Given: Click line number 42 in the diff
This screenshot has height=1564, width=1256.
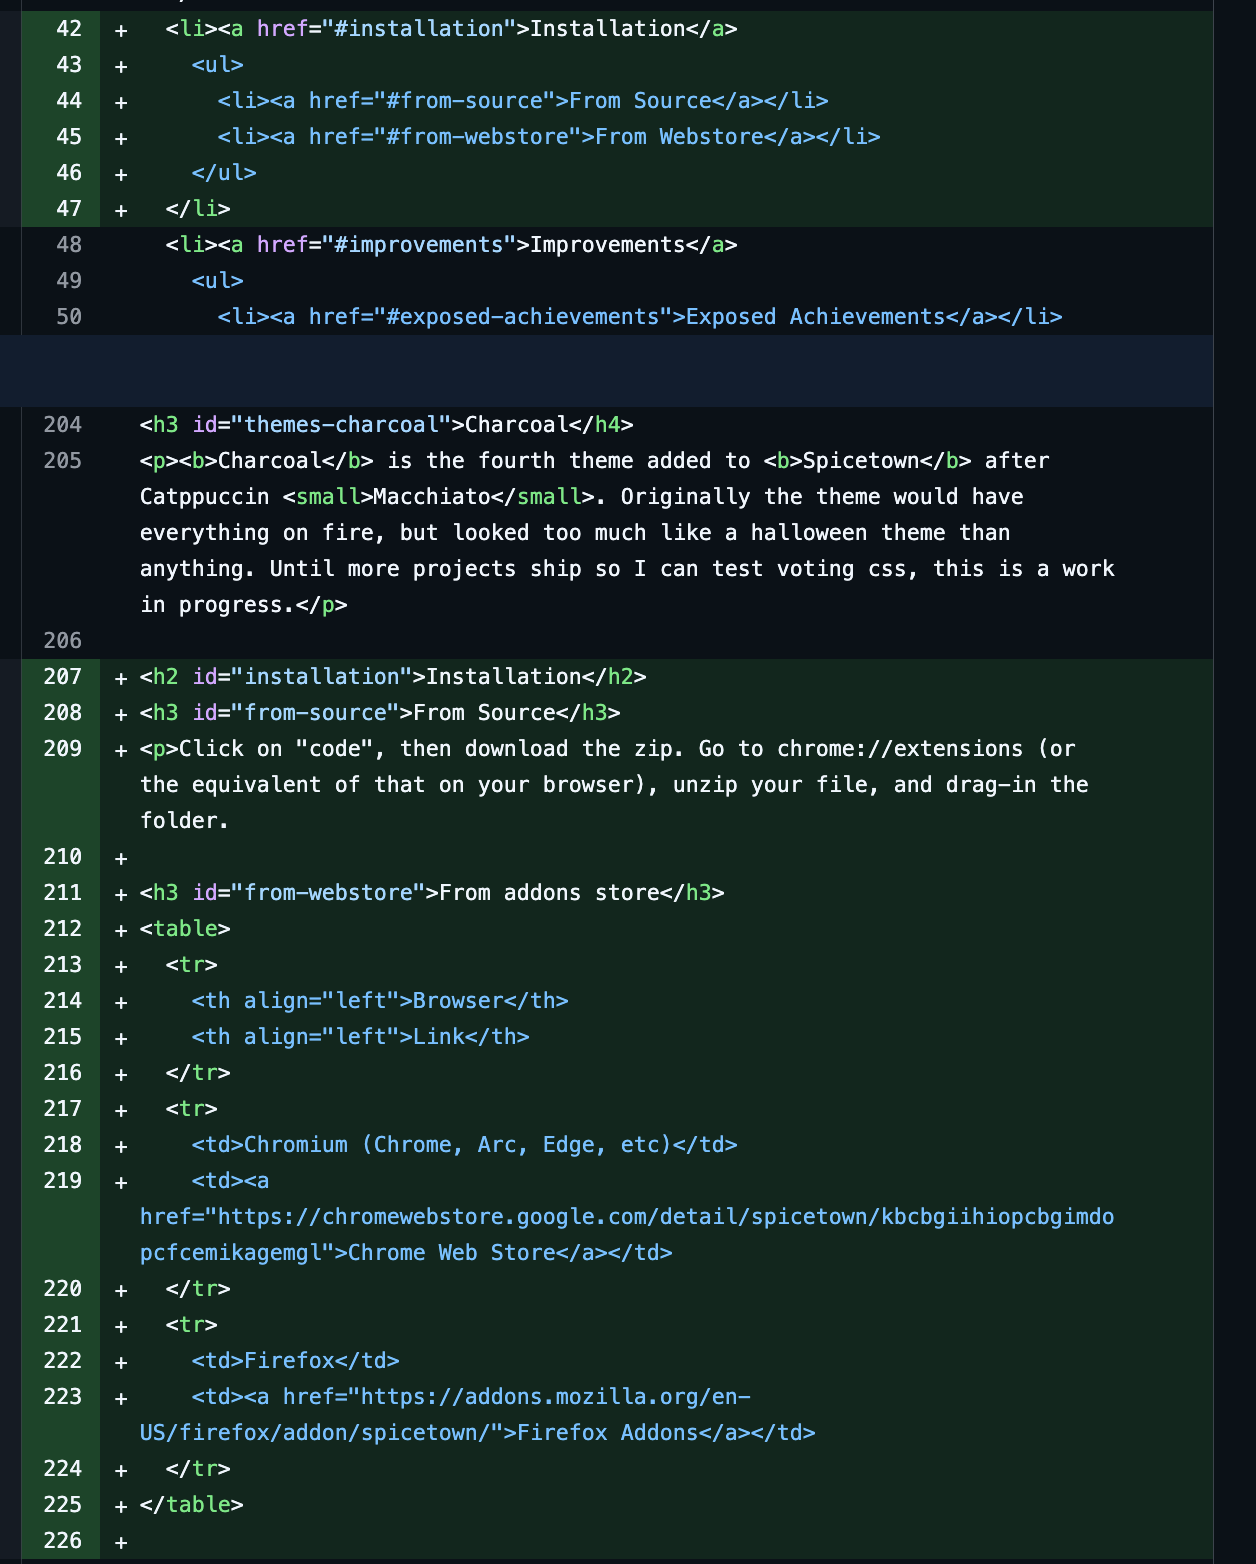Looking at the screenshot, I should pos(69,29).
